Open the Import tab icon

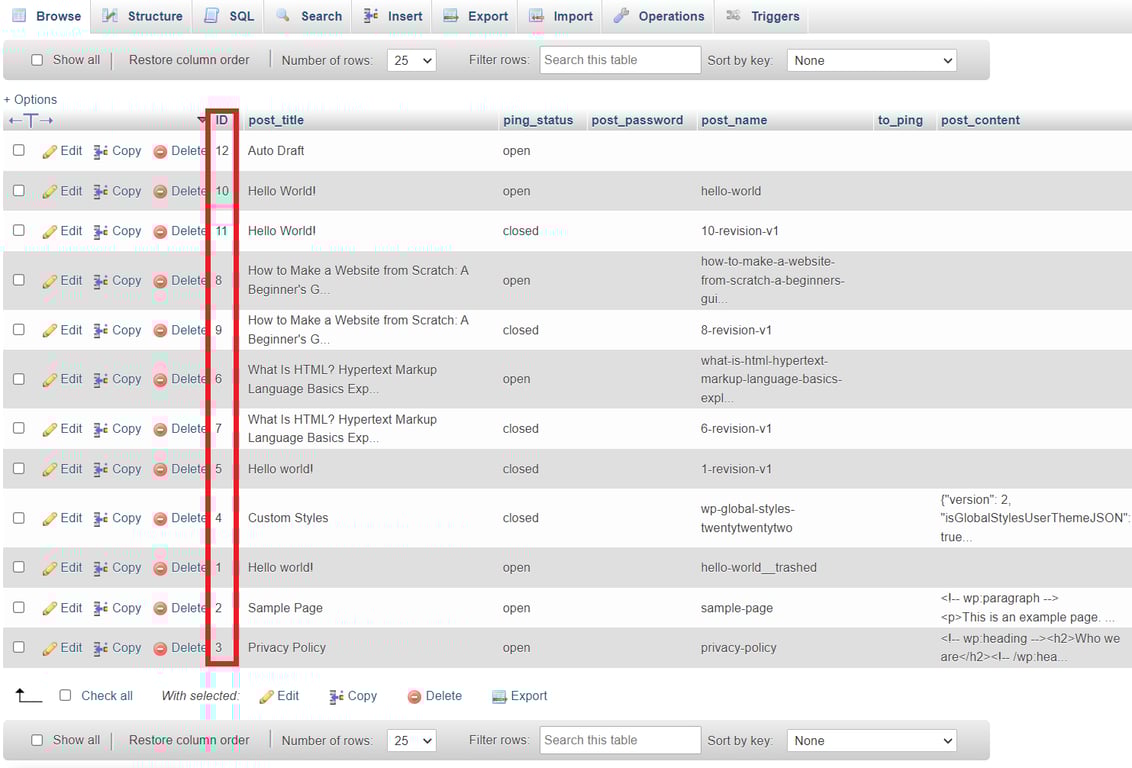coord(539,16)
